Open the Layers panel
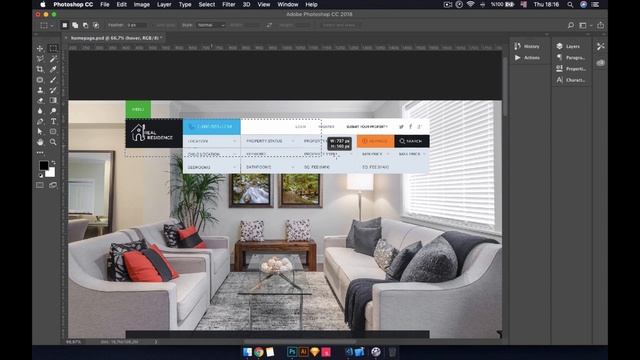The height and width of the screenshot is (360, 640). [569, 47]
